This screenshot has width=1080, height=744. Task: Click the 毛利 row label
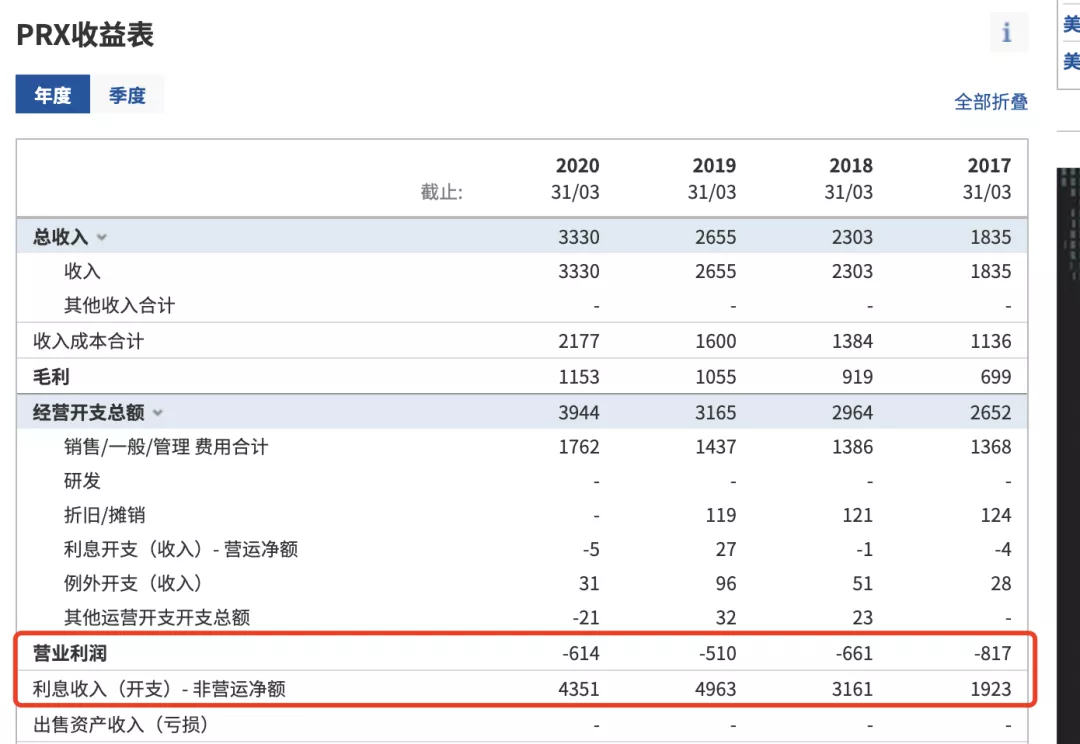51,377
